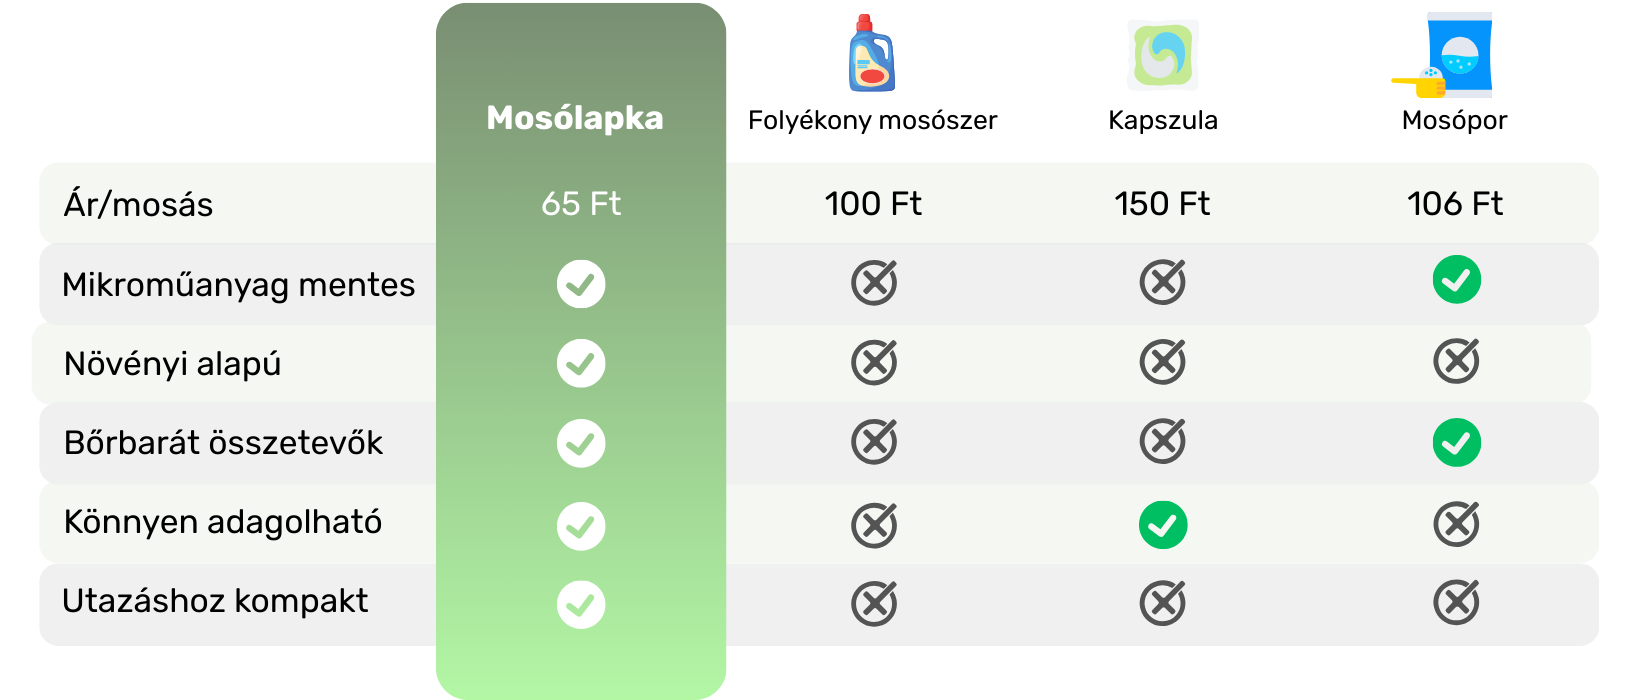Click the liquid detergent bottle icon
Image resolution: width=1640 pixels, height=700 pixels.
[x=872, y=54]
